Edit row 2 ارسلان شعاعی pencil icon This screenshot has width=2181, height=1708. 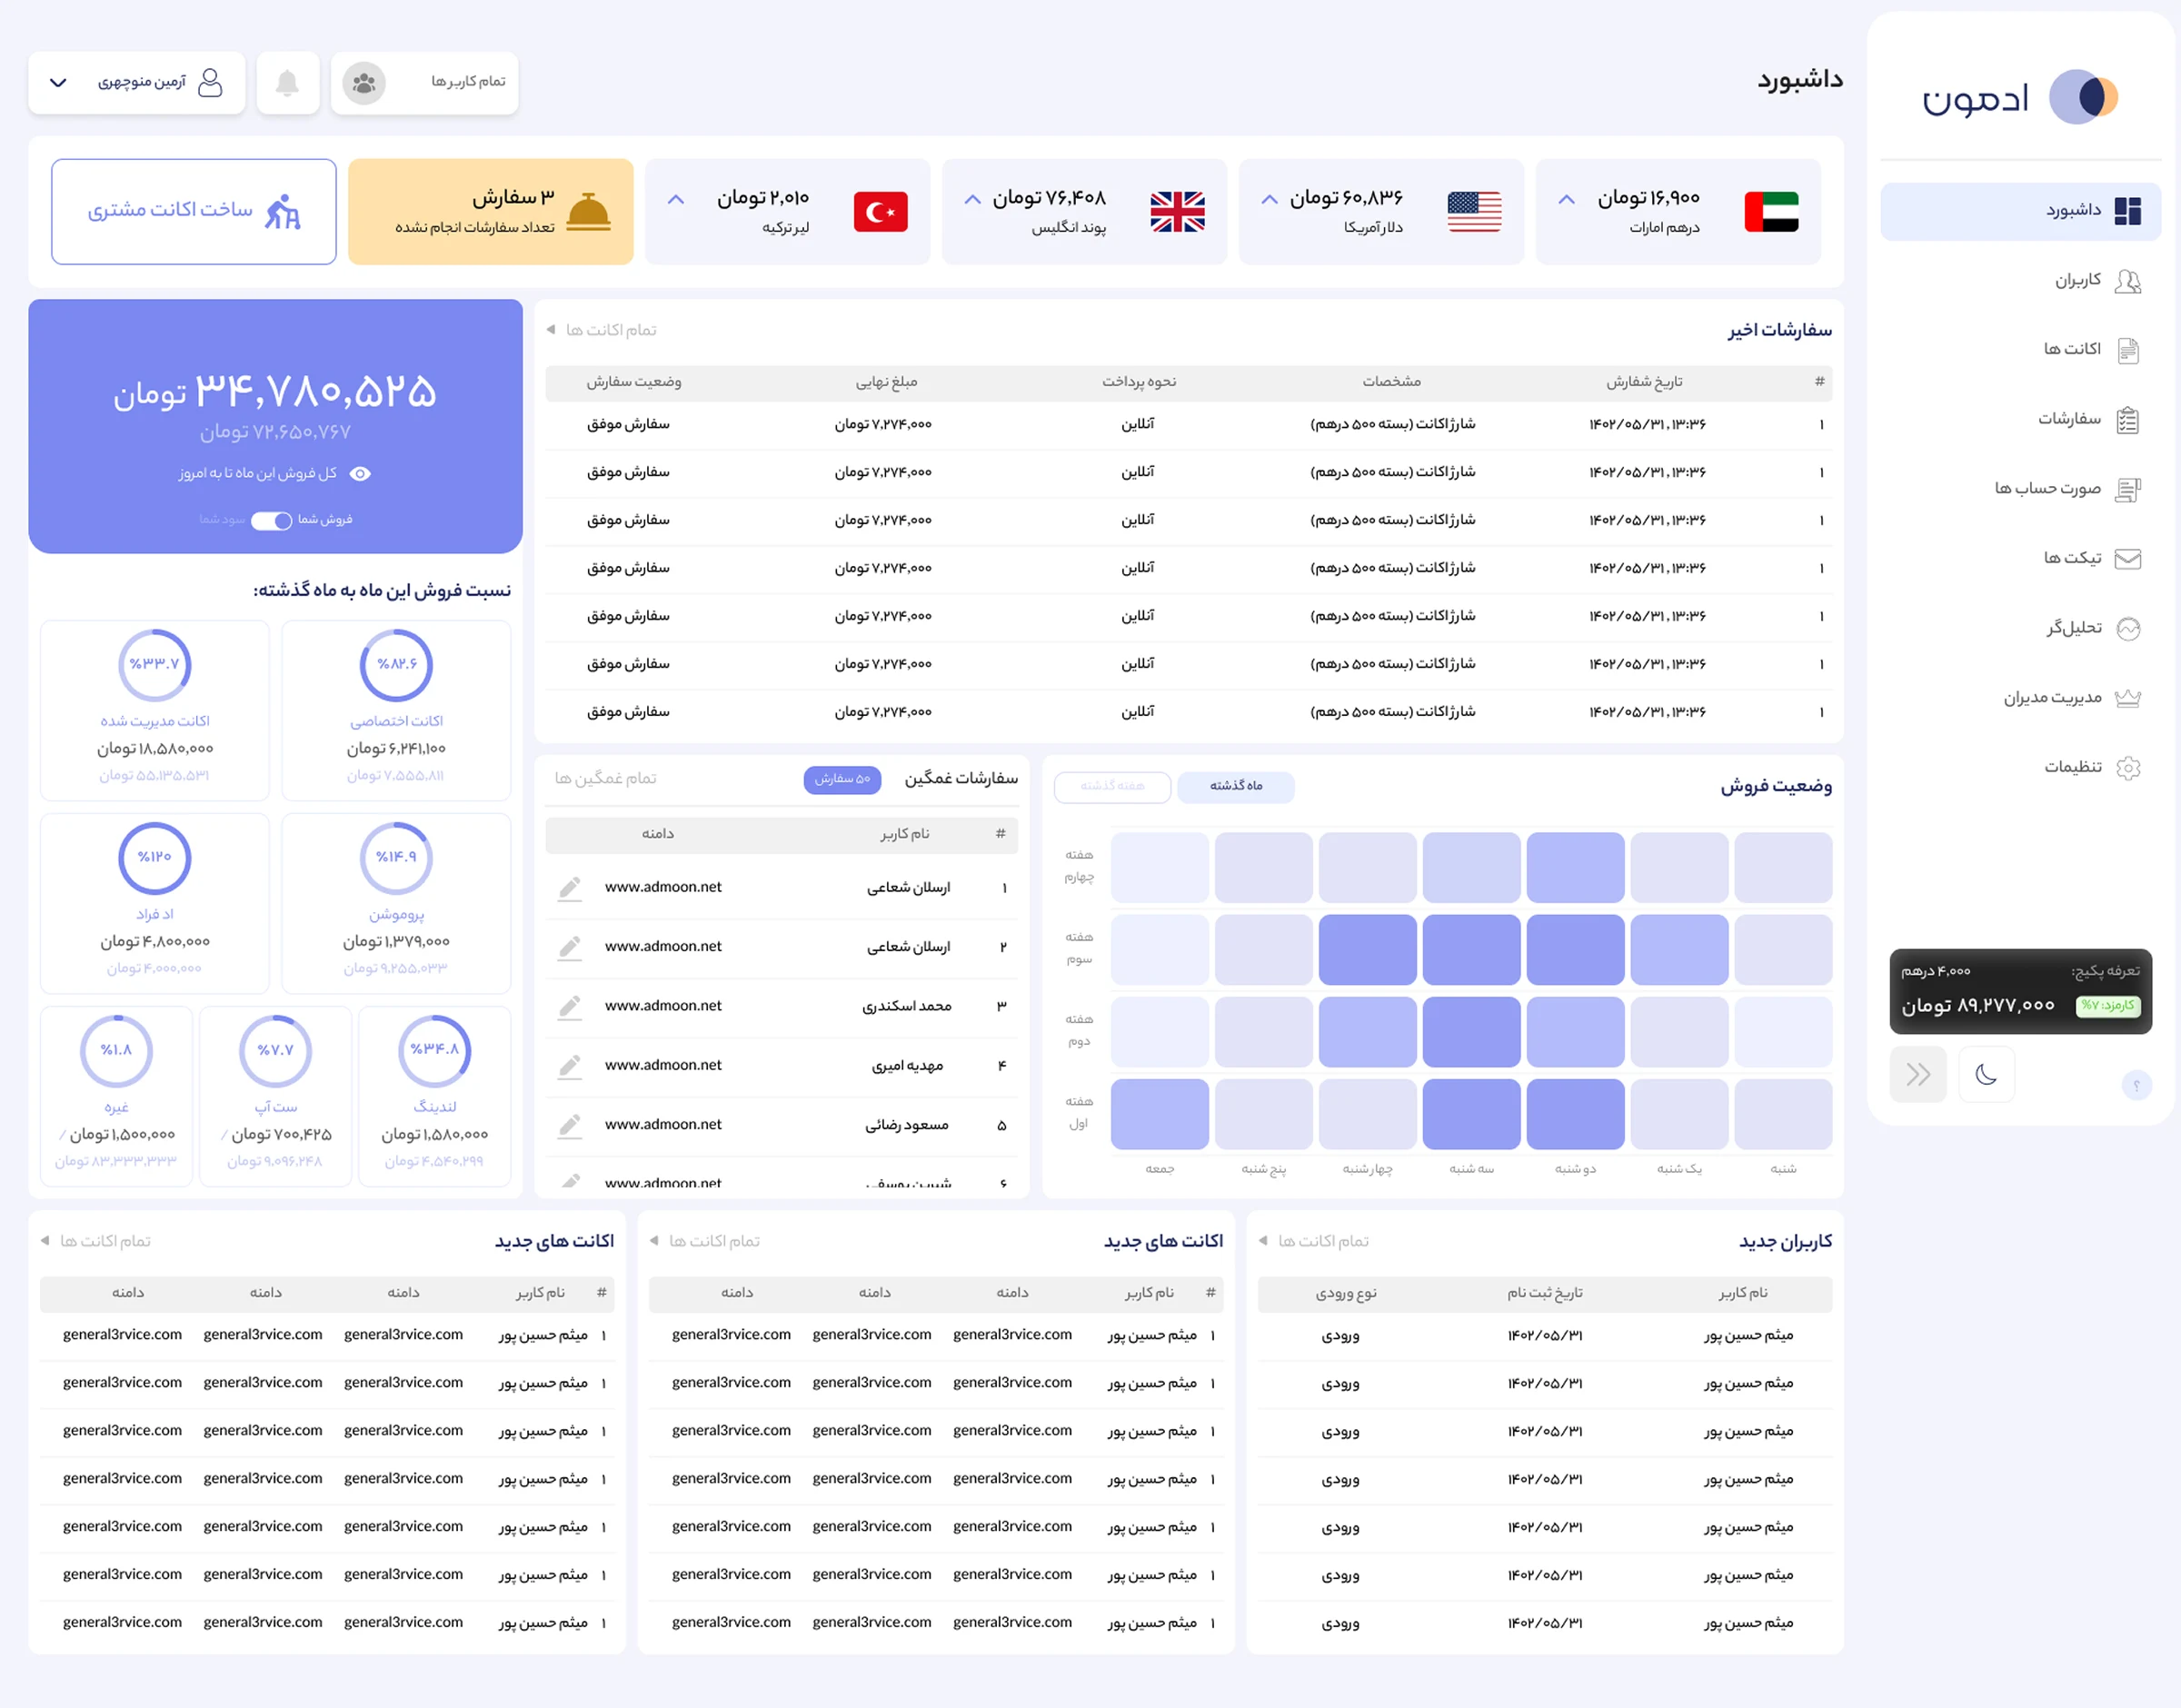pos(570,947)
